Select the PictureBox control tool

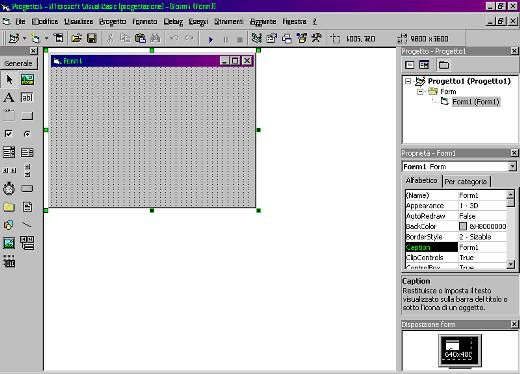tap(27, 80)
